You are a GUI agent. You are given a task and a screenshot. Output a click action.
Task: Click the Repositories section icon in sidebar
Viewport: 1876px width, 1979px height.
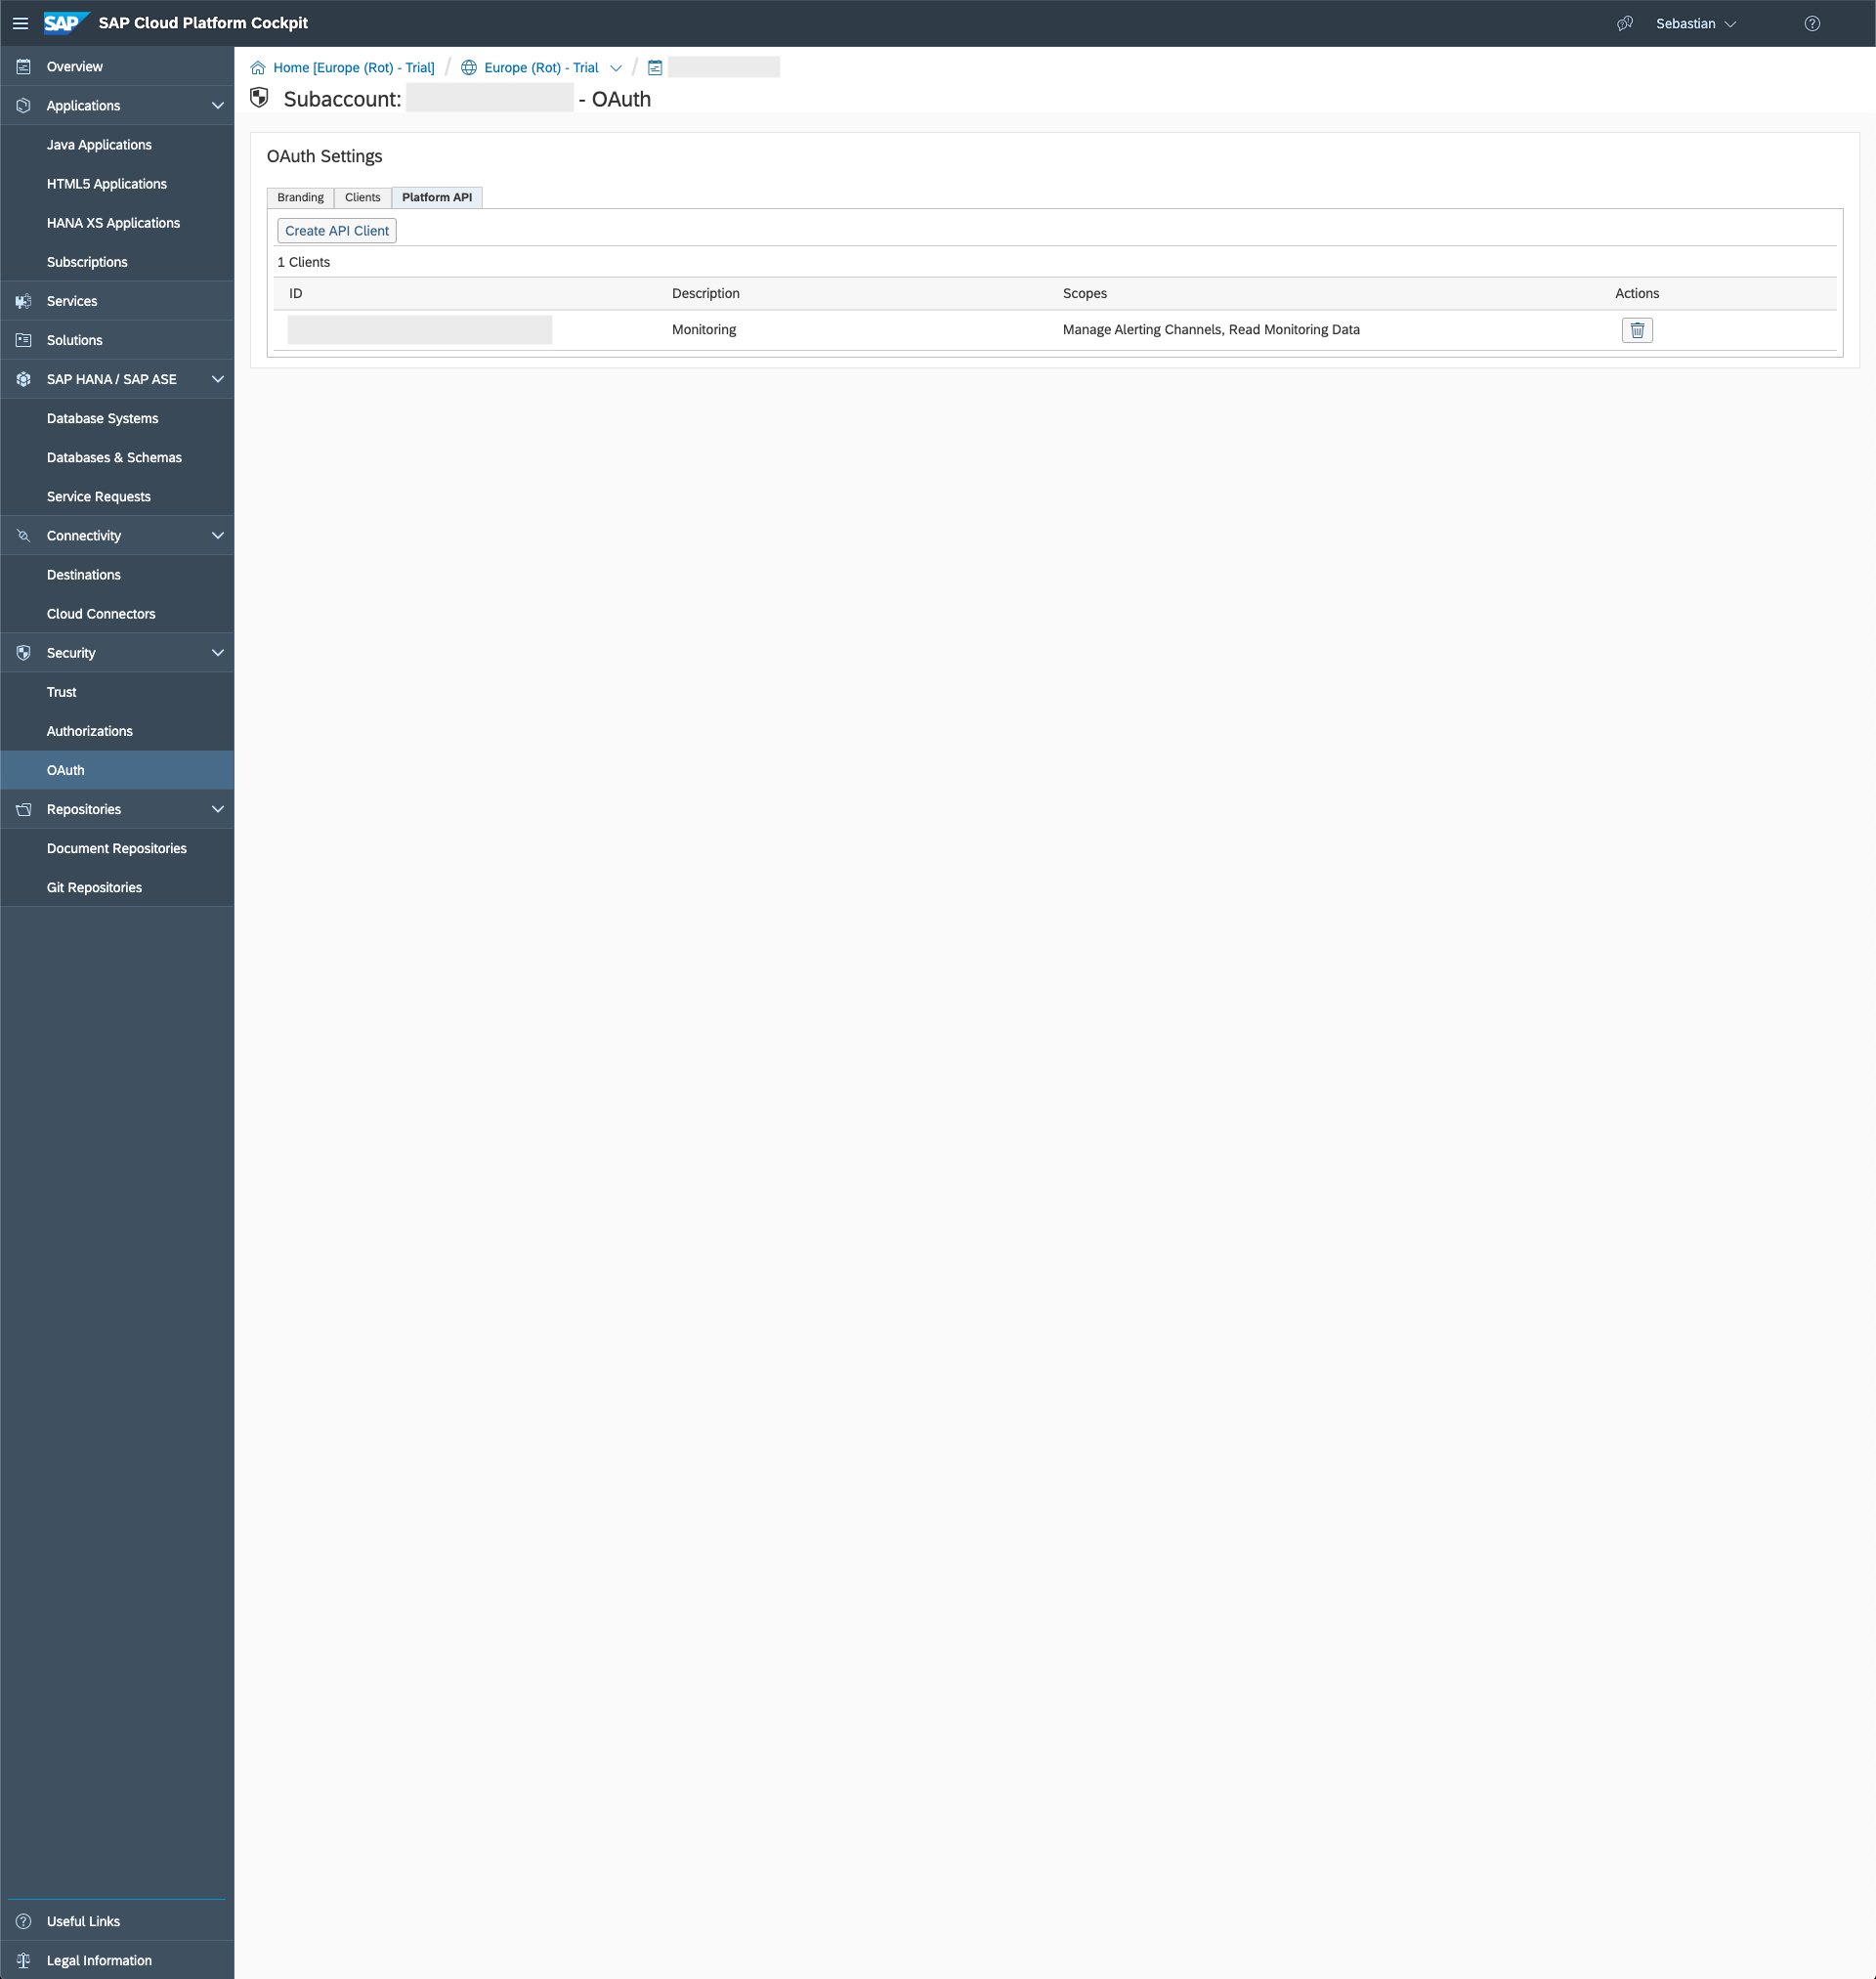click(24, 809)
